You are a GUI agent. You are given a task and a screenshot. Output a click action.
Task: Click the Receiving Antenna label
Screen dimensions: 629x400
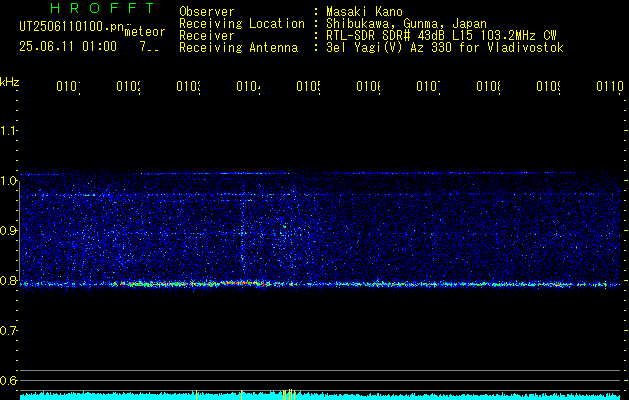point(238,48)
